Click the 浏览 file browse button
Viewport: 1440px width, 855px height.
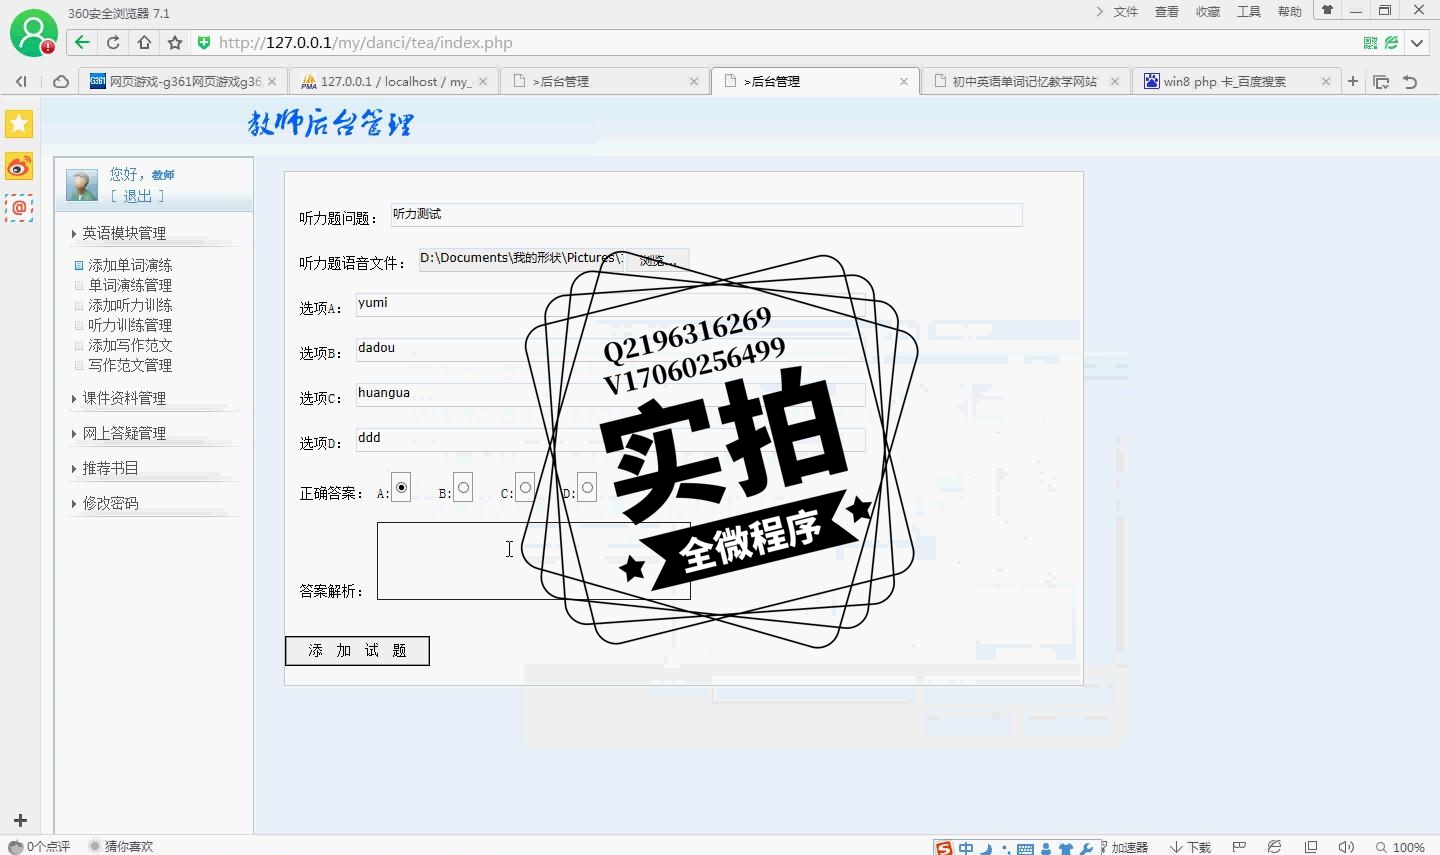[657, 260]
